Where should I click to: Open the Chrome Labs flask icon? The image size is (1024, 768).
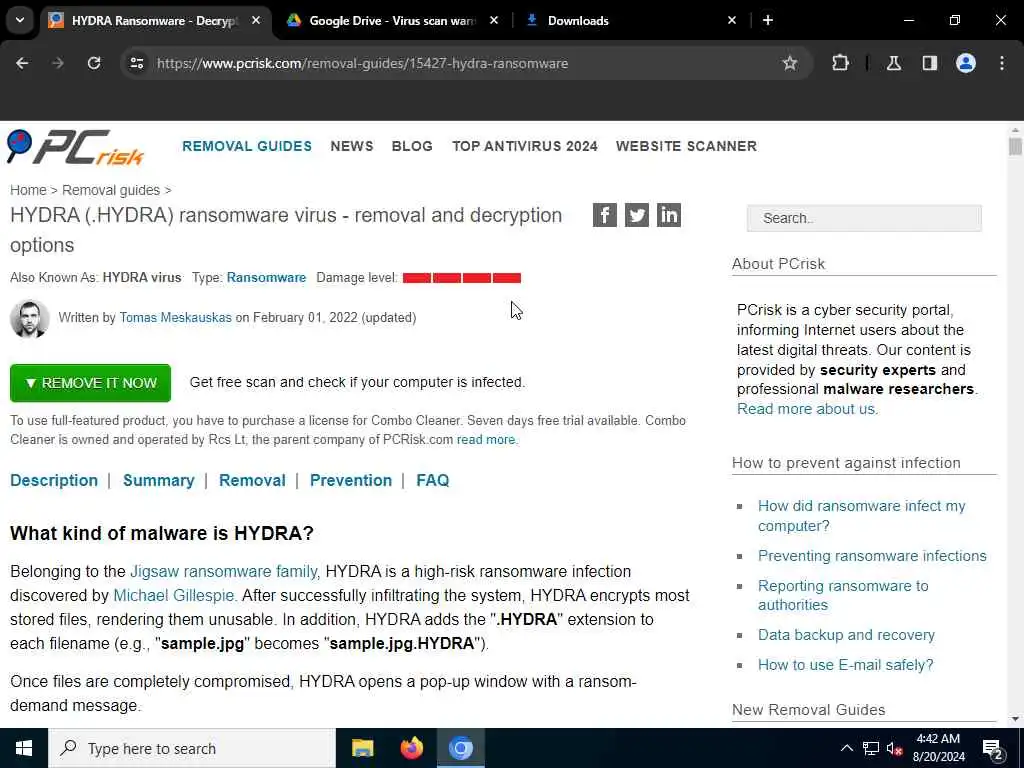click(894, 63)
